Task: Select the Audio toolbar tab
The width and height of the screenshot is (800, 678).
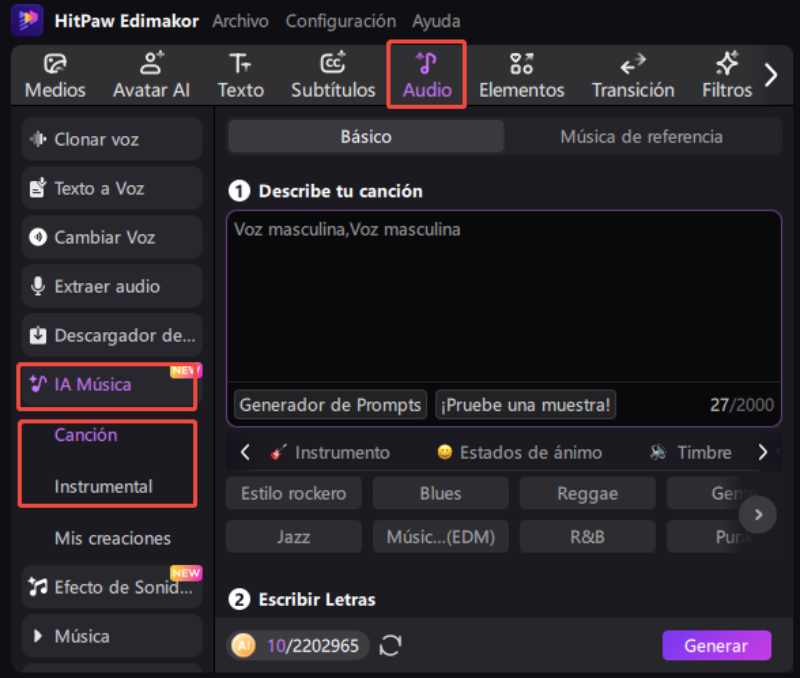Action: pos(427,76)
